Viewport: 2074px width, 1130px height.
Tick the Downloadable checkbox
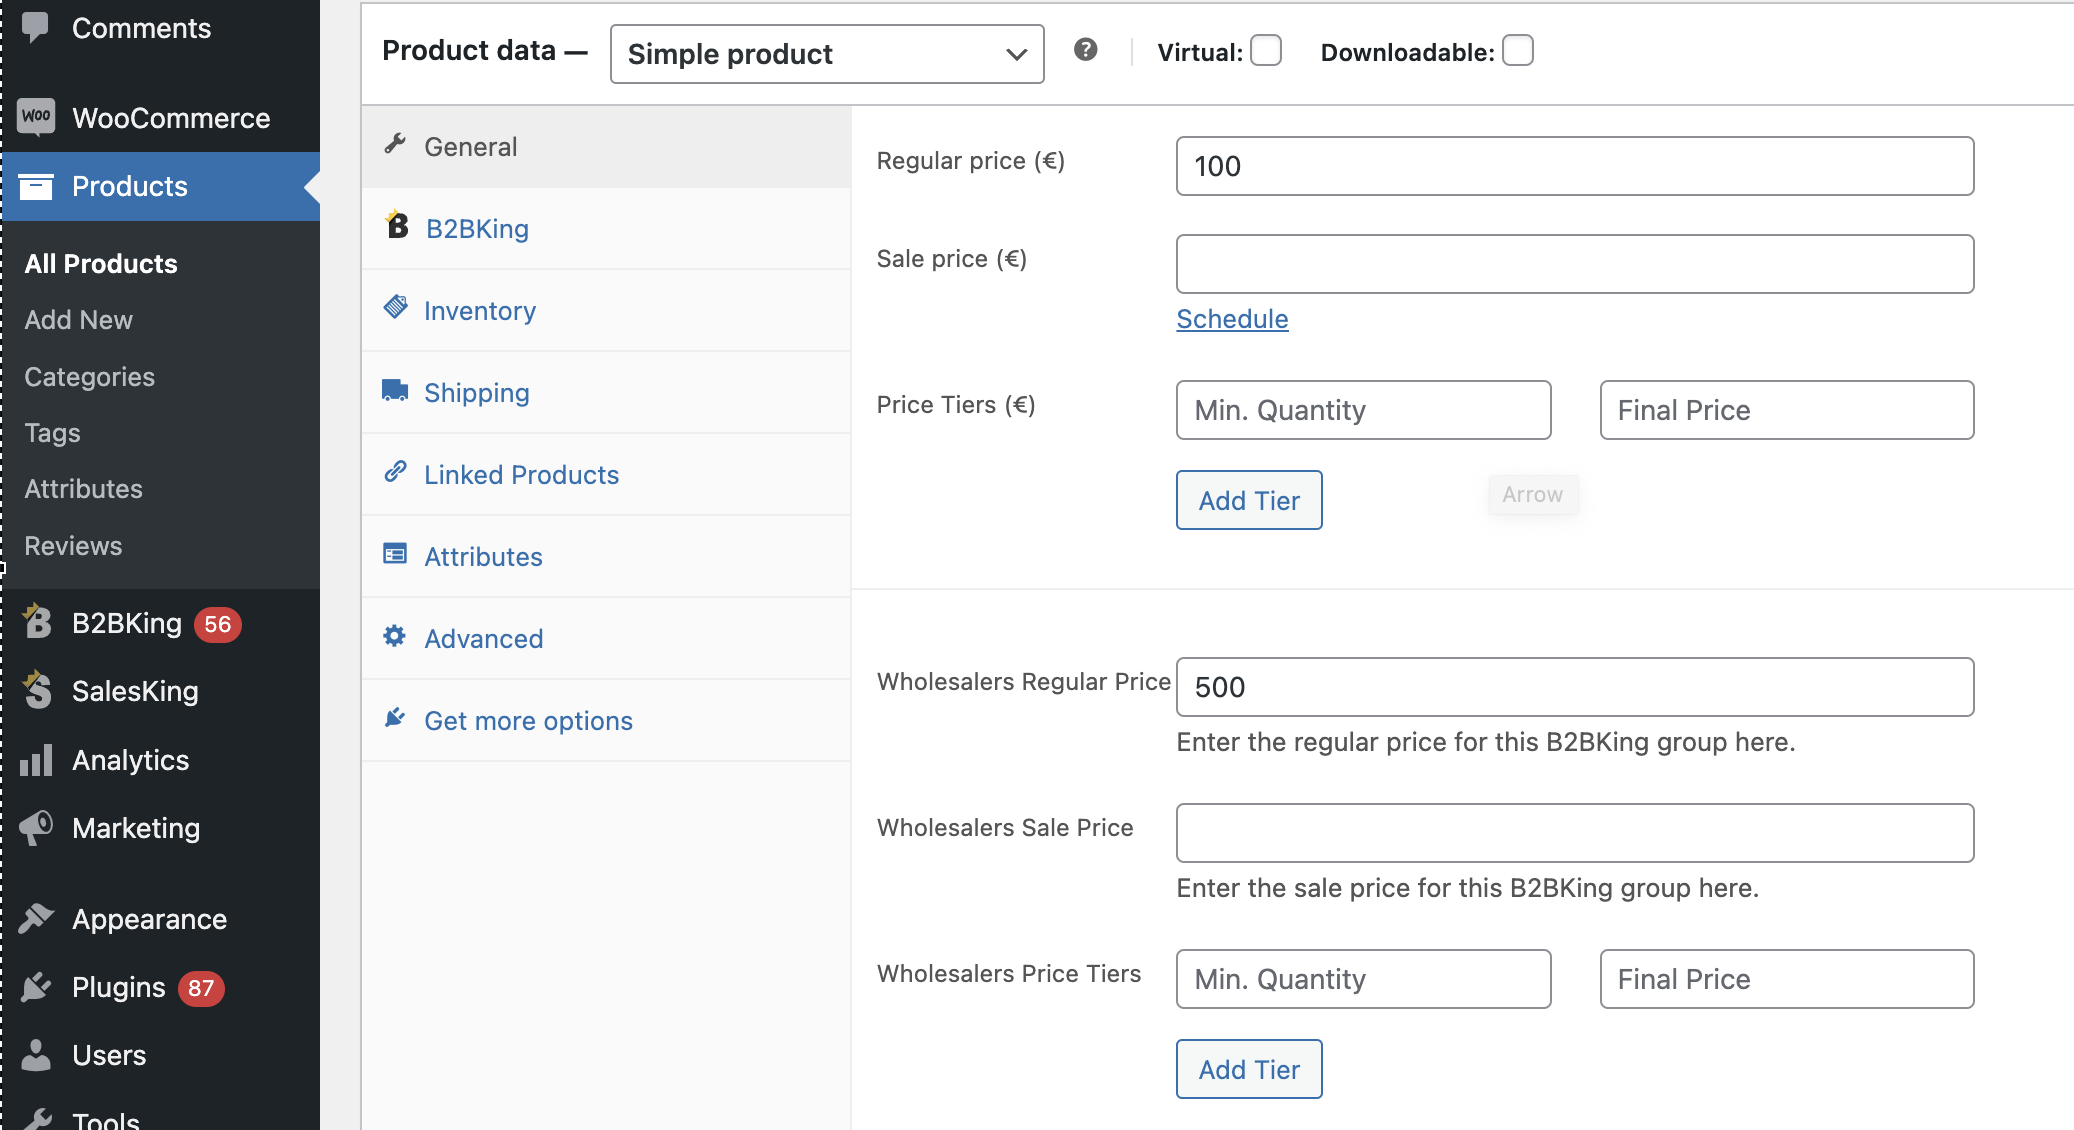1517,50
